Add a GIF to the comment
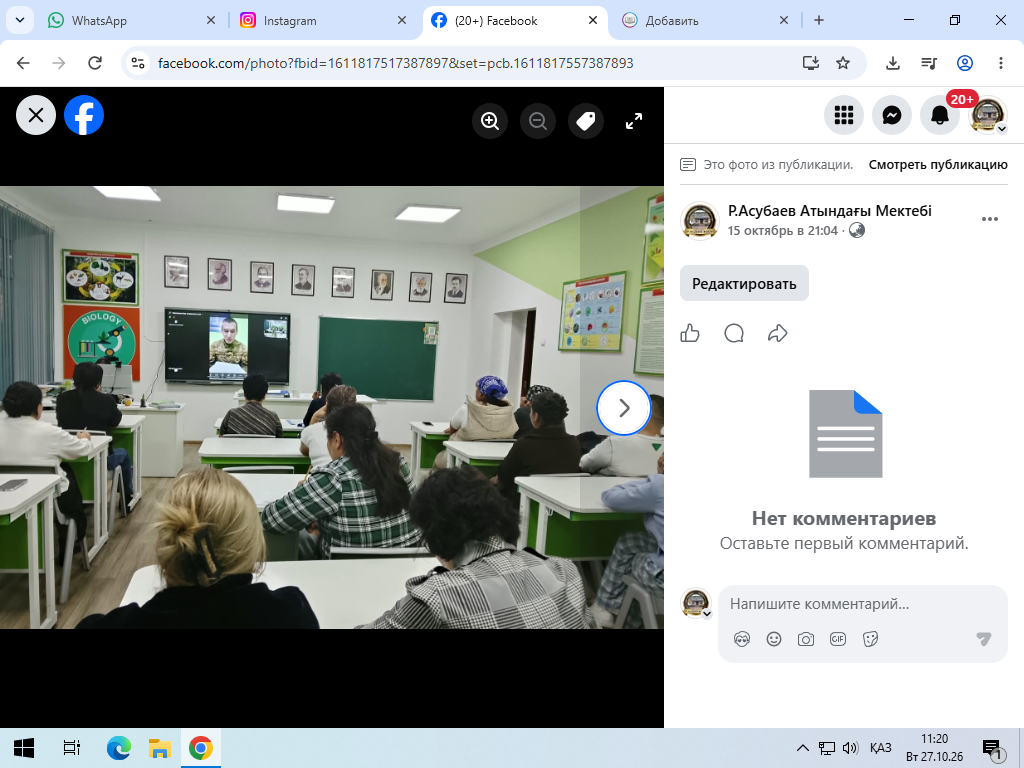 point(838,639)
